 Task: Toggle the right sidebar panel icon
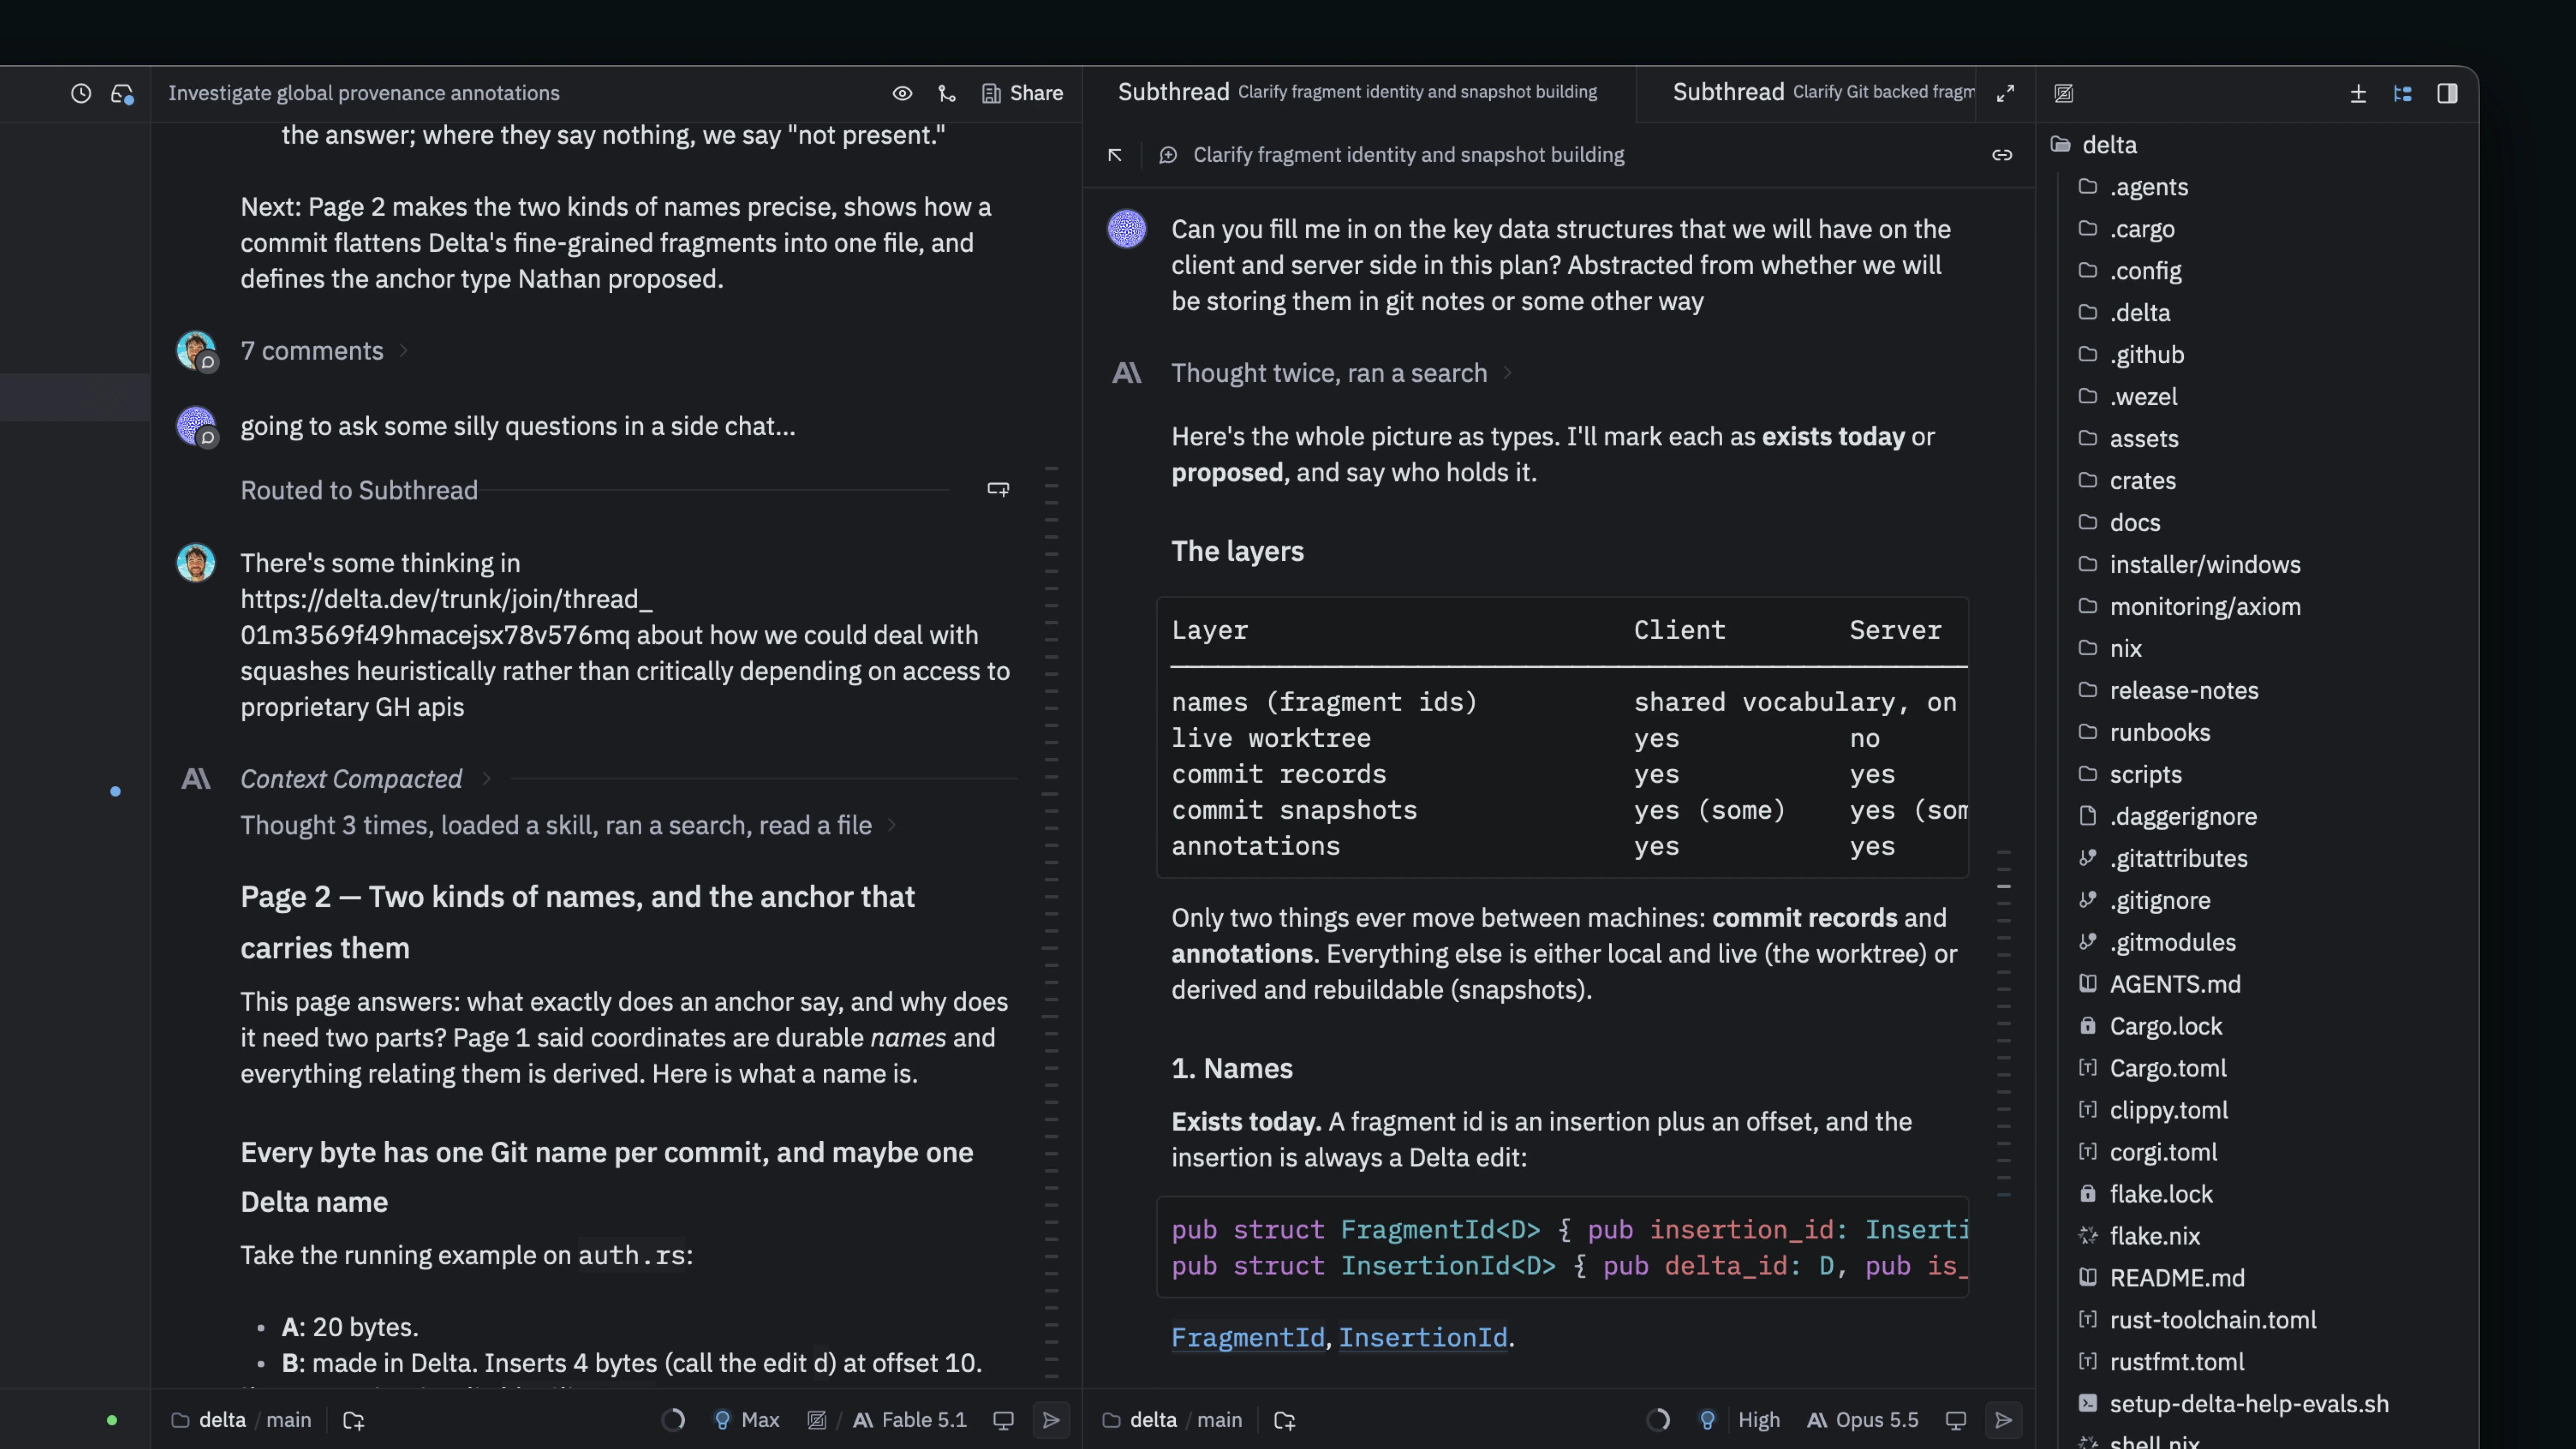point(2447,93)
